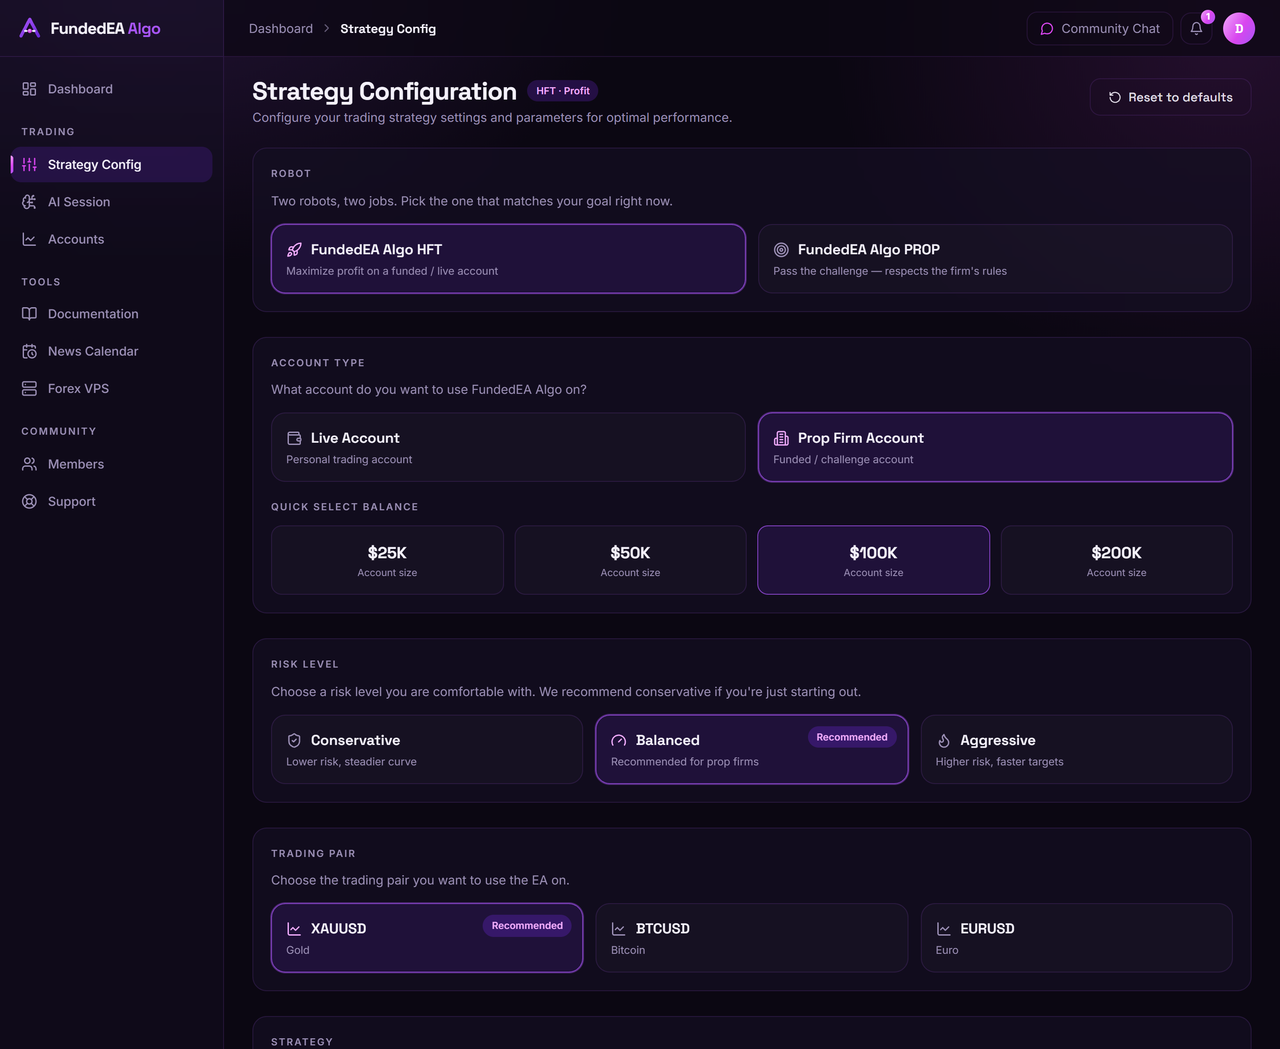Click the chart icon on EURUSD
1280x1049 pixels.
point(943,929)
